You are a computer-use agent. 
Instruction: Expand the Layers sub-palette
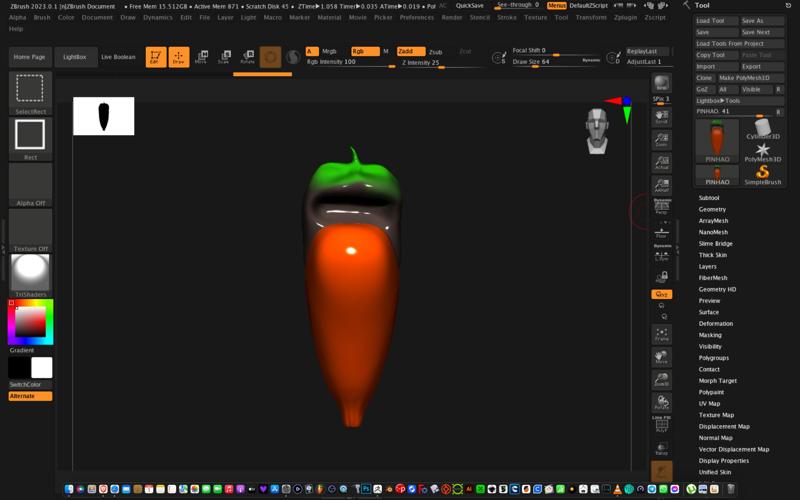click(707, 266)
